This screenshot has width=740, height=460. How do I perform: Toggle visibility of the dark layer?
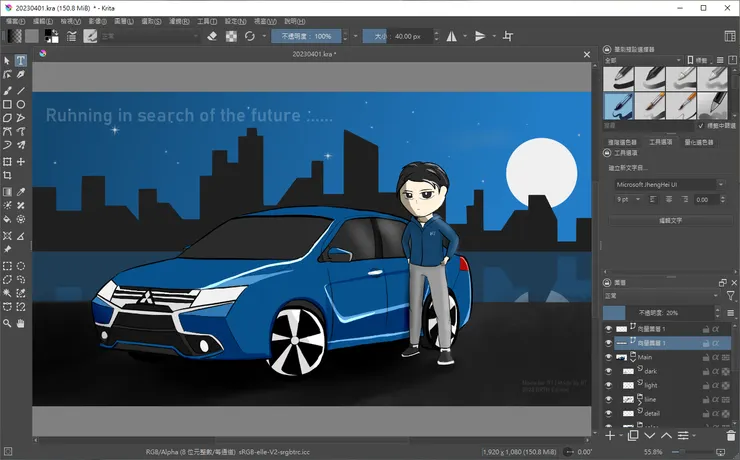point(608,371)
